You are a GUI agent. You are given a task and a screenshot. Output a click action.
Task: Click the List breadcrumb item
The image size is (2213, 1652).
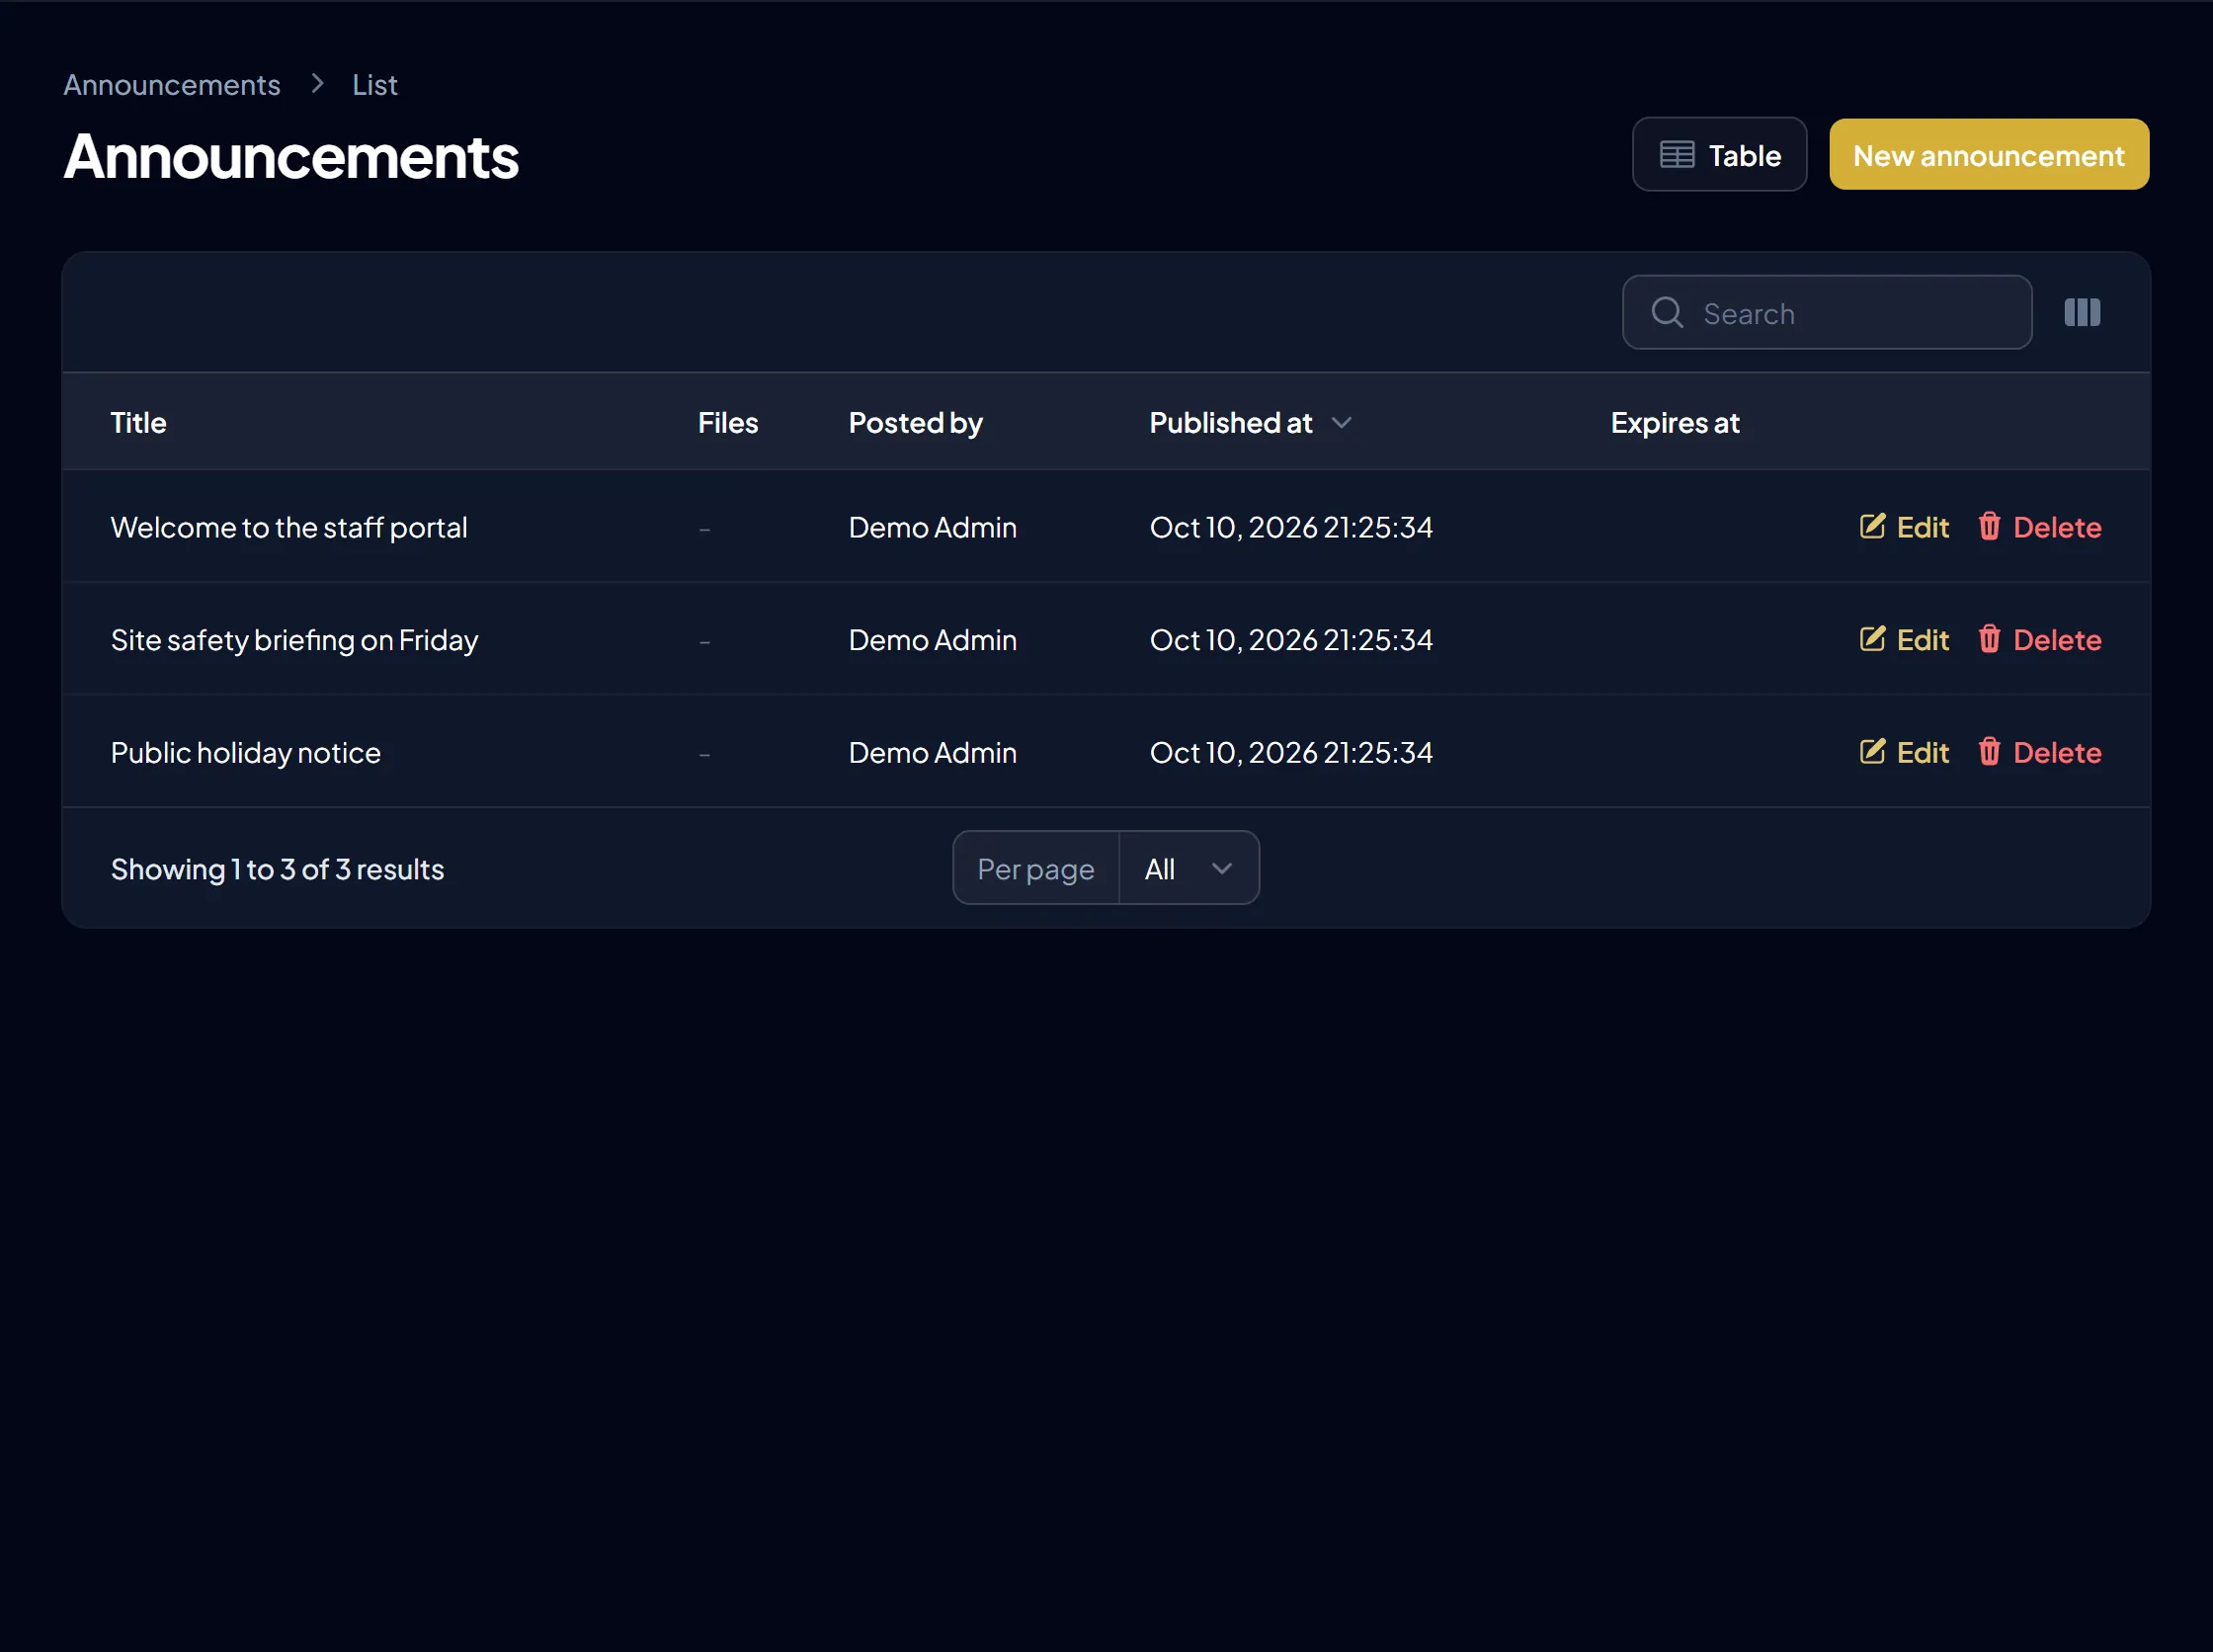click(375, 85)
